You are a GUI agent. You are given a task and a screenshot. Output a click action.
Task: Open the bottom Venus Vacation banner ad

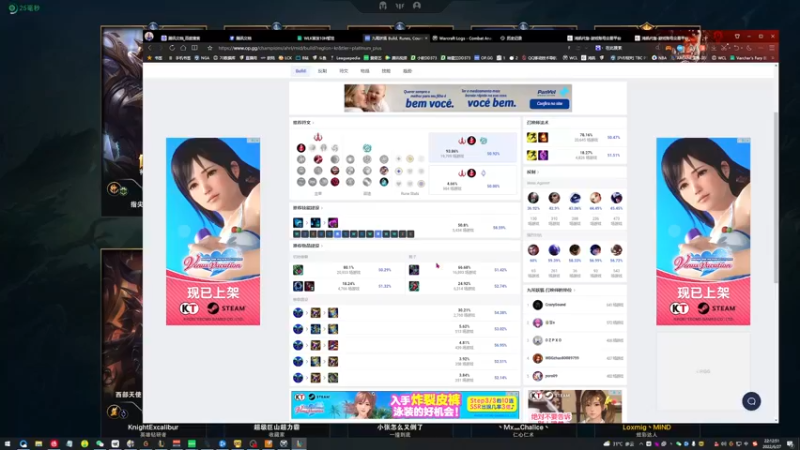pyautogui.click(x=405, y=405)
